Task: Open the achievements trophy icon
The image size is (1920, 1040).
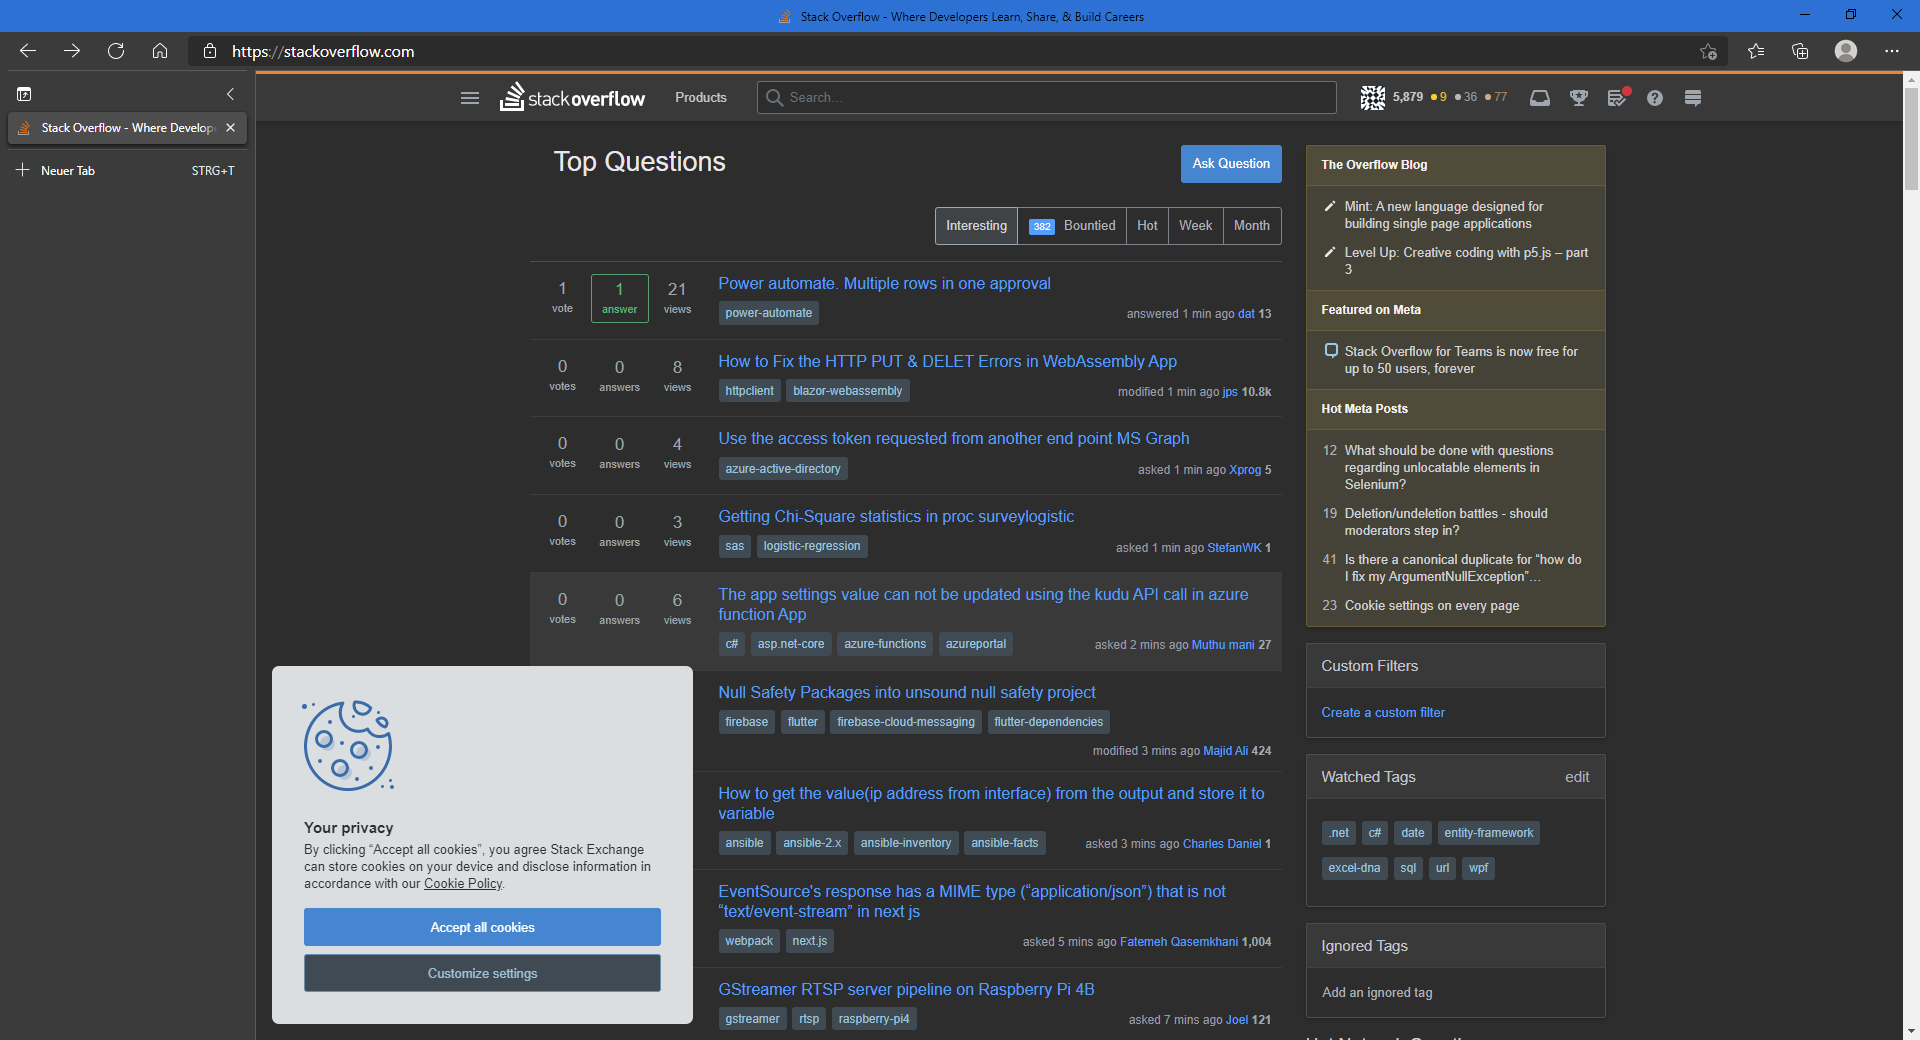Action: tap(1579, 98)
